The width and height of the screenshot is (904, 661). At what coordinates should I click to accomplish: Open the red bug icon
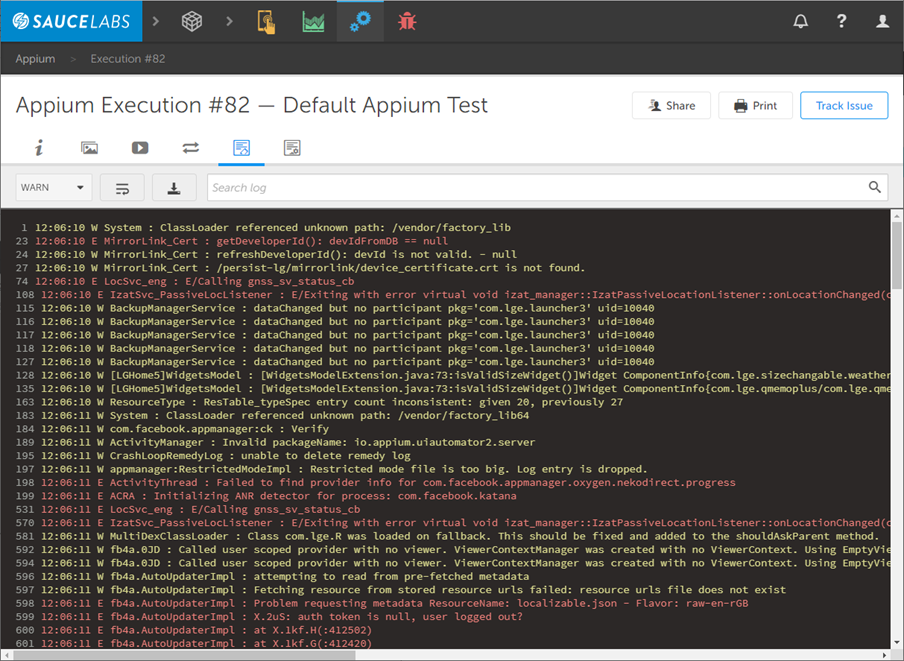[x=407, y=22]
